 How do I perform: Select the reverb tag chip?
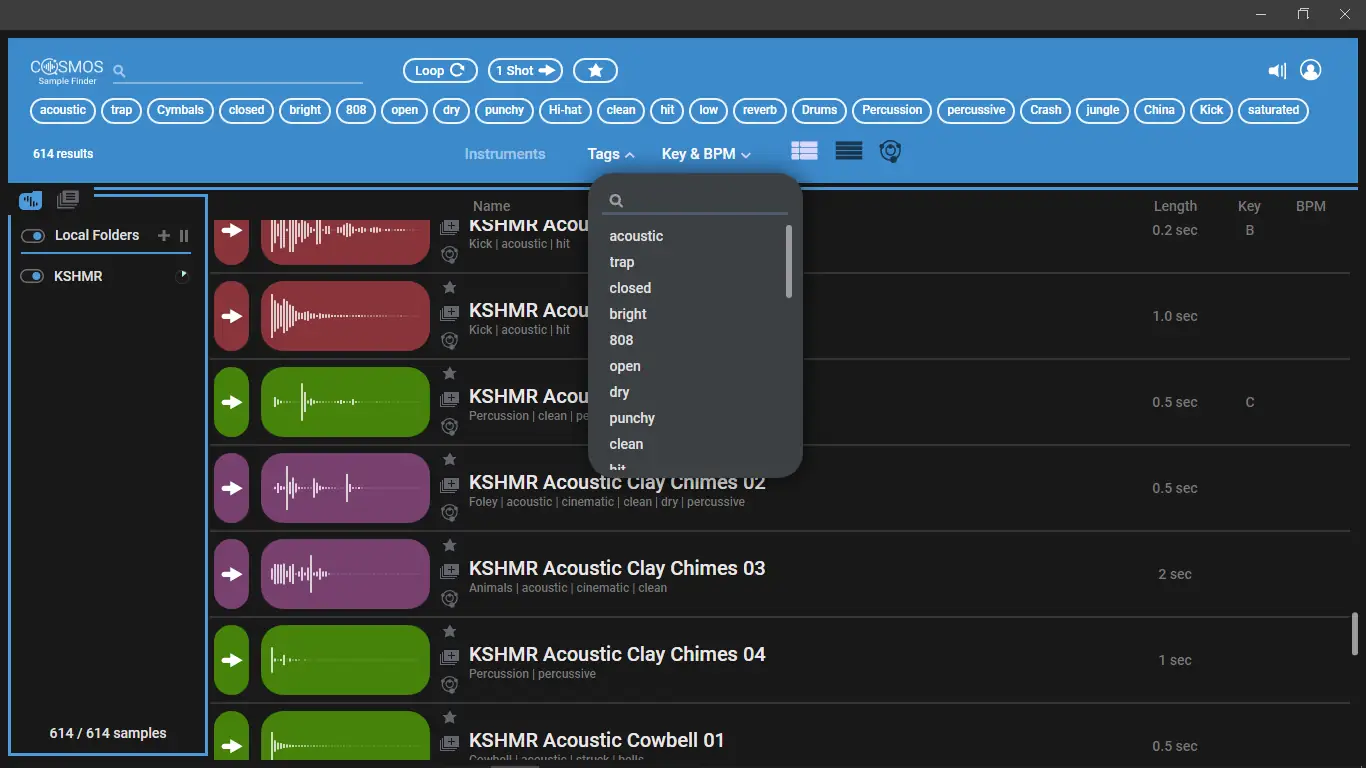pyautogui.click(x=760, y=110)
